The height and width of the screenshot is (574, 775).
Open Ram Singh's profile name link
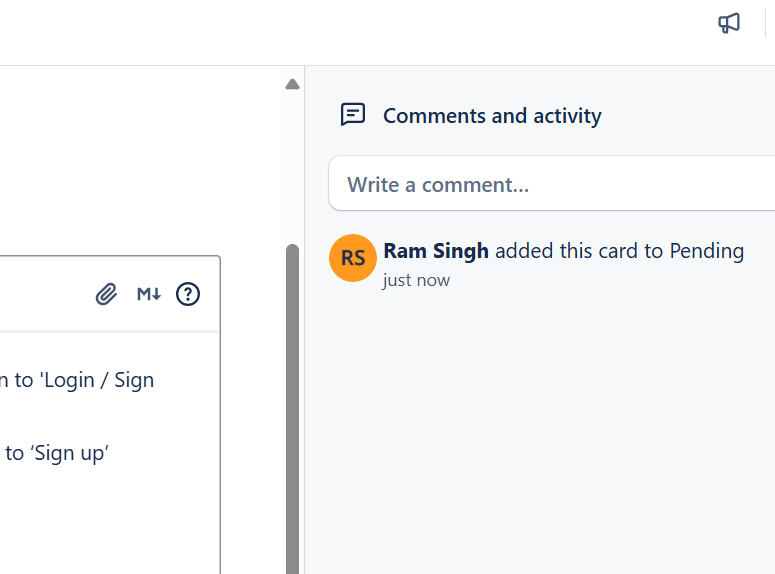[436, 251]
